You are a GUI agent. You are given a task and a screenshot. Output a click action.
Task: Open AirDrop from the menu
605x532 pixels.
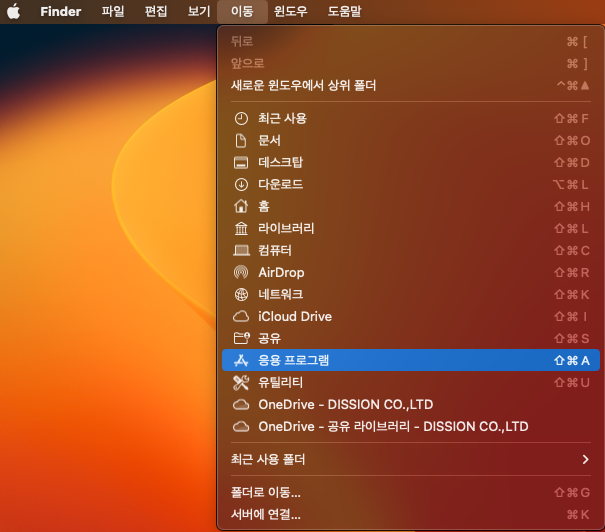[411, 272]
